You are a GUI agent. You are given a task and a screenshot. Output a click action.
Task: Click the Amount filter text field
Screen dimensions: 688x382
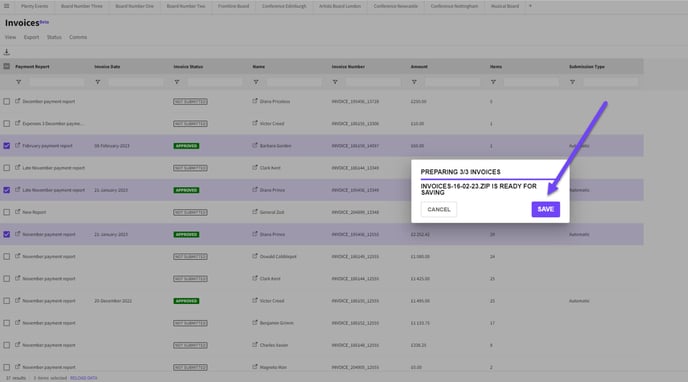[452, 82]
